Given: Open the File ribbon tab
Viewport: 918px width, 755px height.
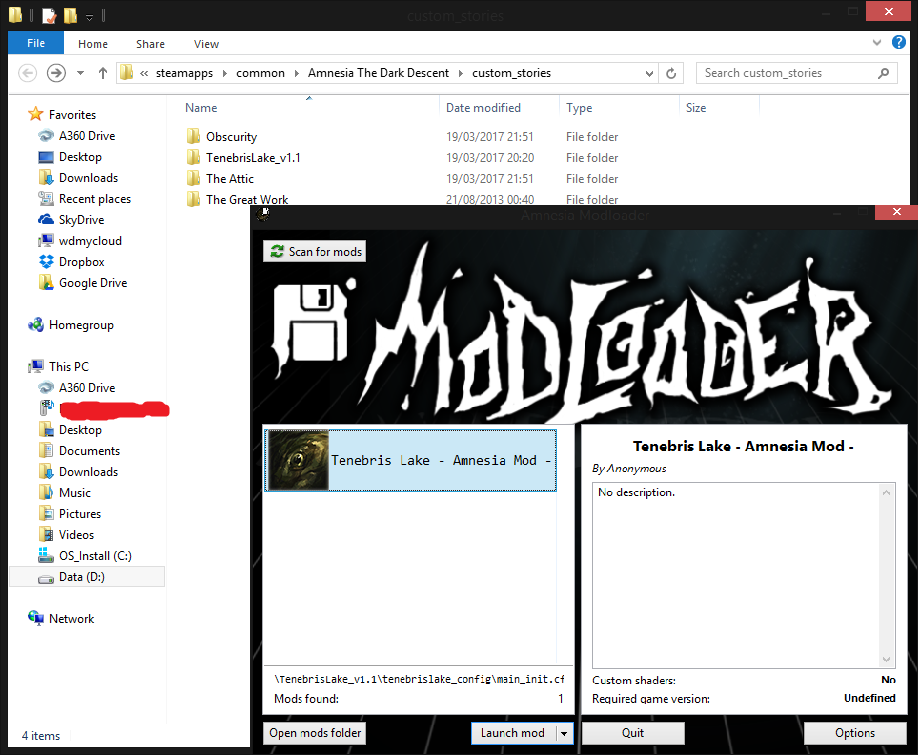Looking at the screenshot, I should point(36,44).
